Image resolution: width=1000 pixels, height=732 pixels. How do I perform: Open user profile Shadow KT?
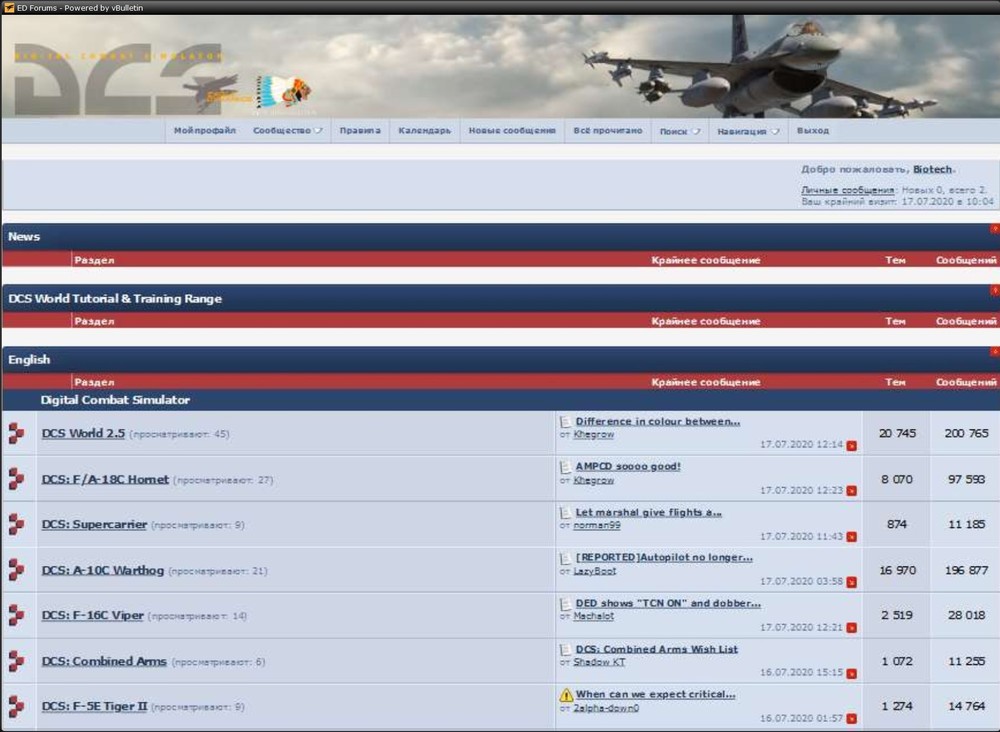tap(599, 662)
